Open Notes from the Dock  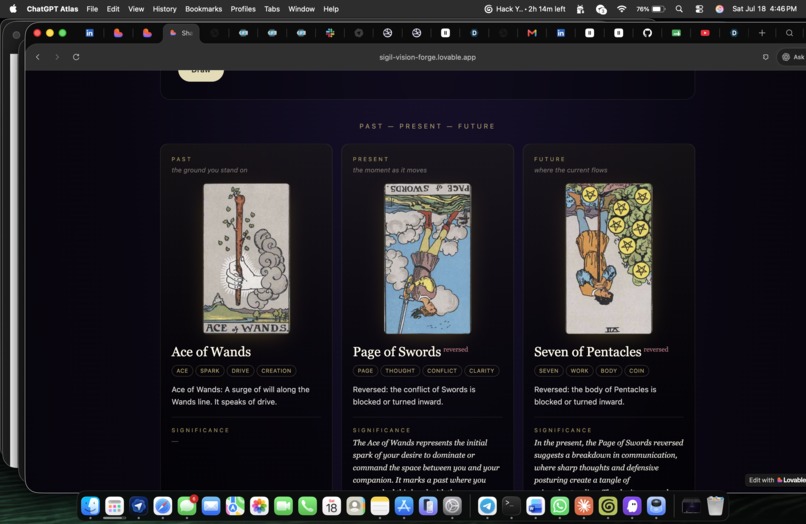(380, 506)
